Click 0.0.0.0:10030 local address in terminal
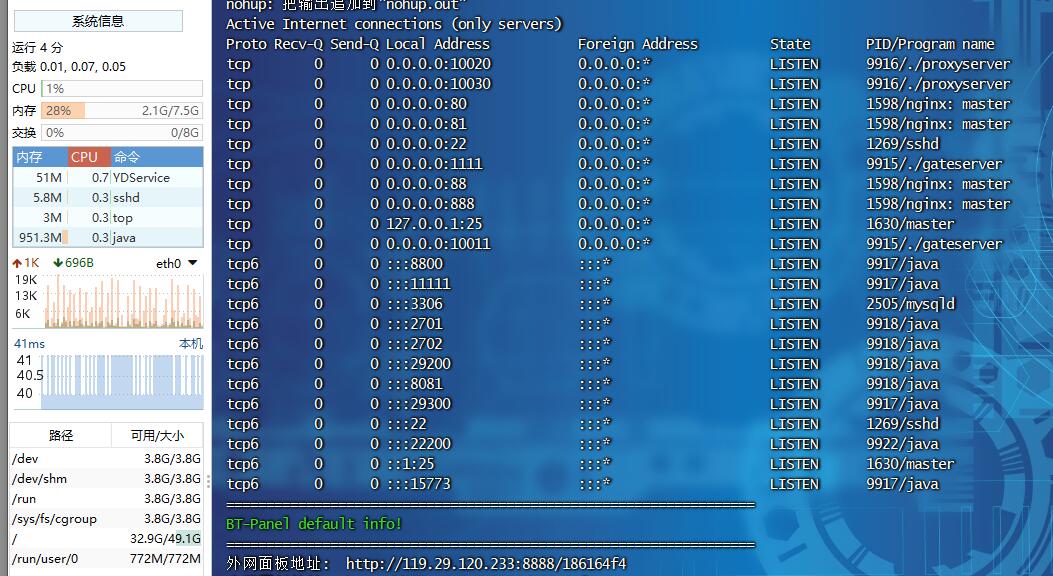Screen dimensions: 1053x576 439,84
